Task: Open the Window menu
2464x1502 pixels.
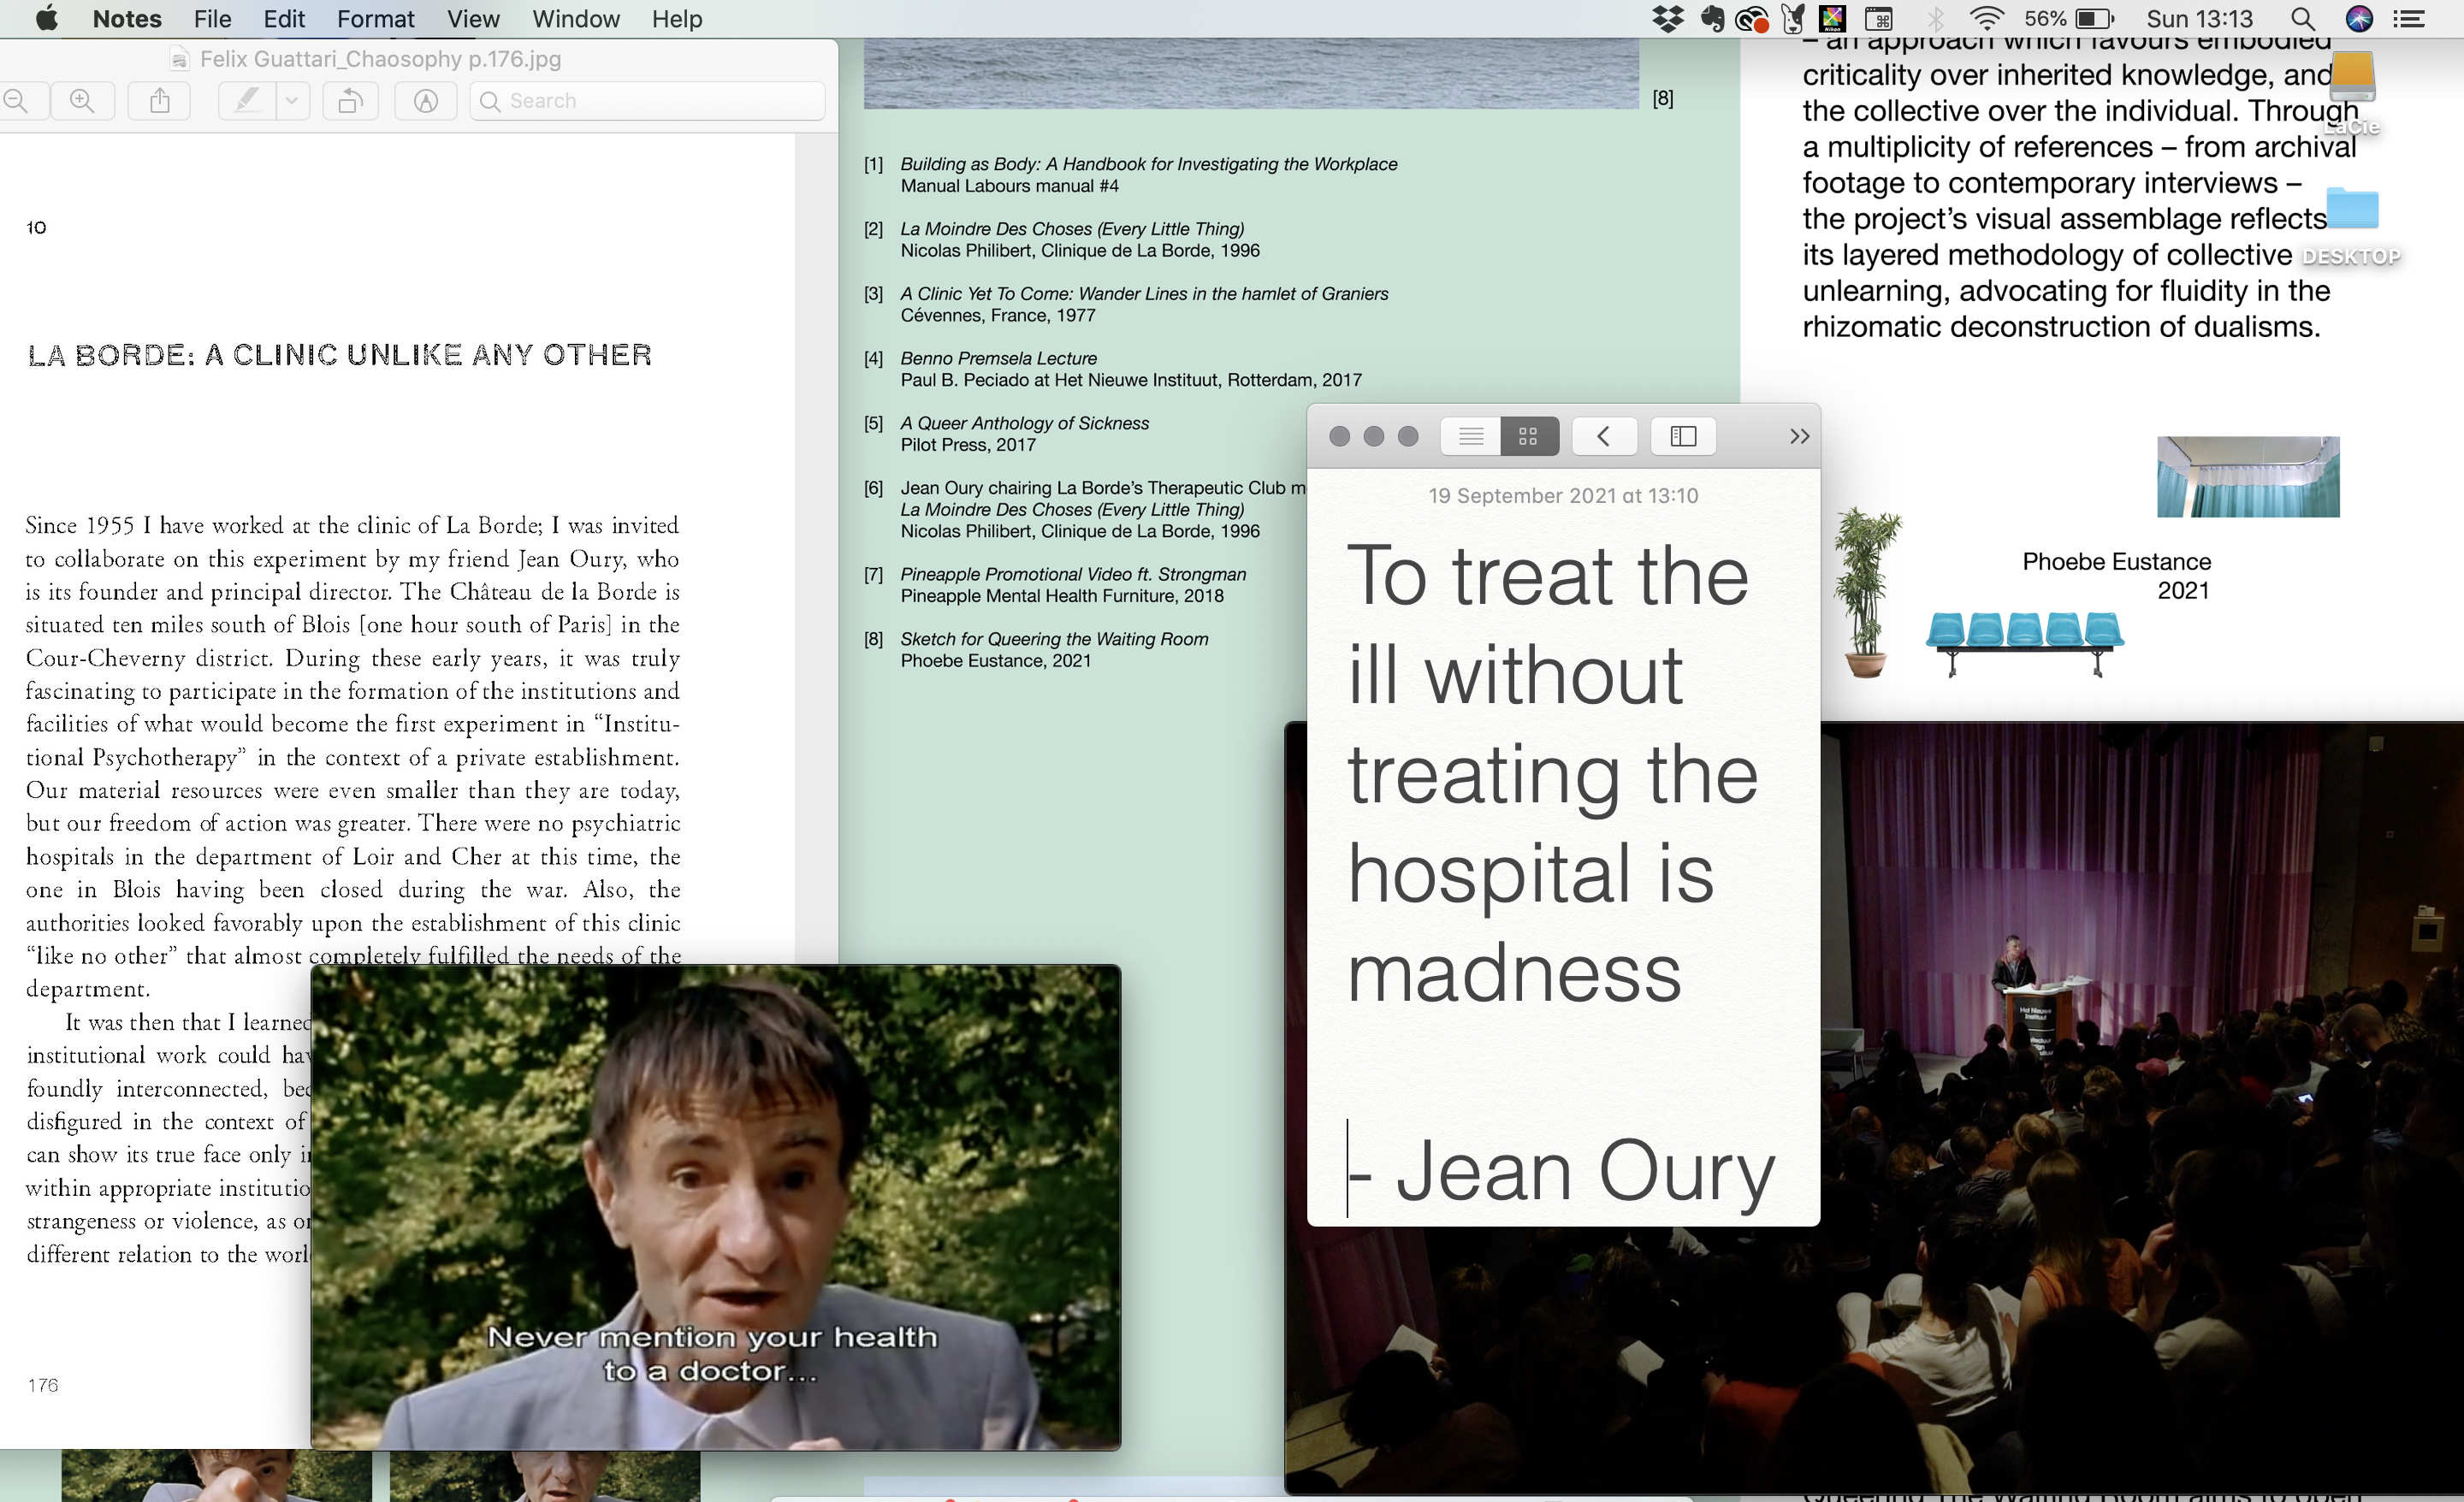Action: point(575,19)
